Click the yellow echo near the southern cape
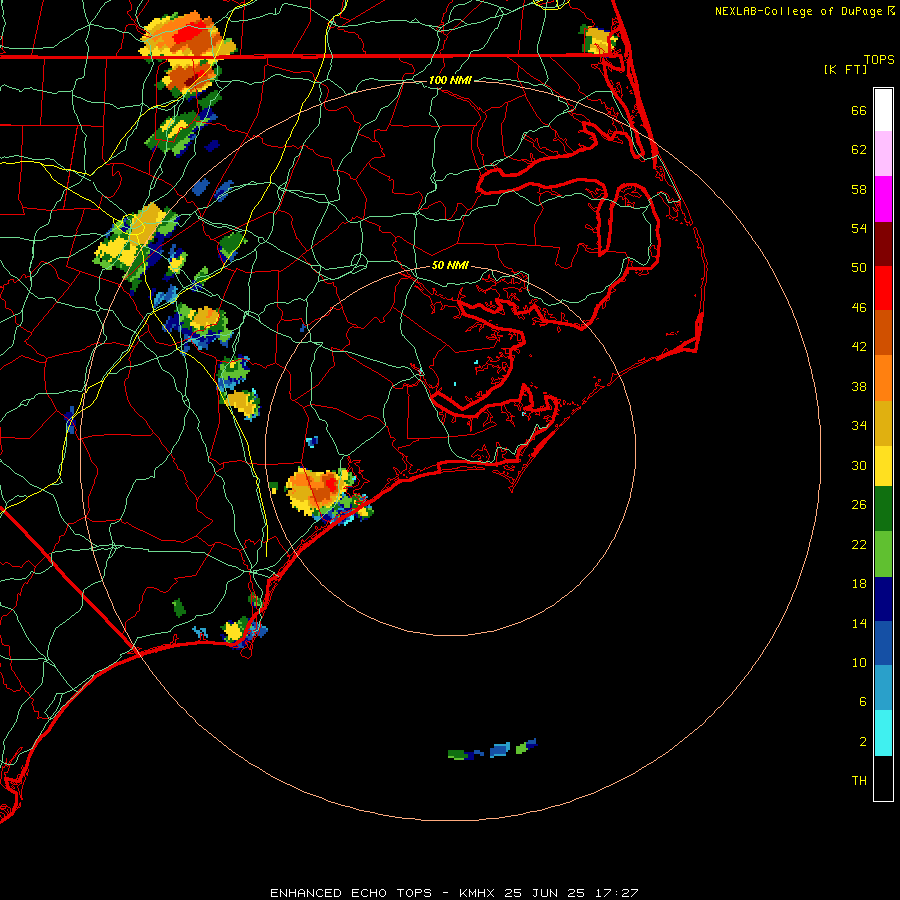Image resolution: width=900 pixels, height=900 pixels. click(x=234, y=631)
